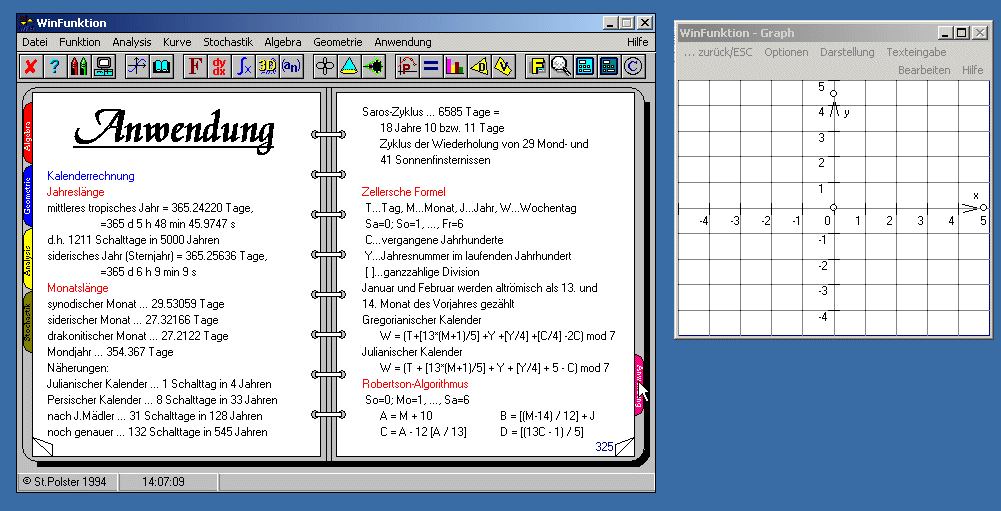Click the clock 14:07:09 in status bar
The image size is (1001, 511).
click(x=163, y=482)
